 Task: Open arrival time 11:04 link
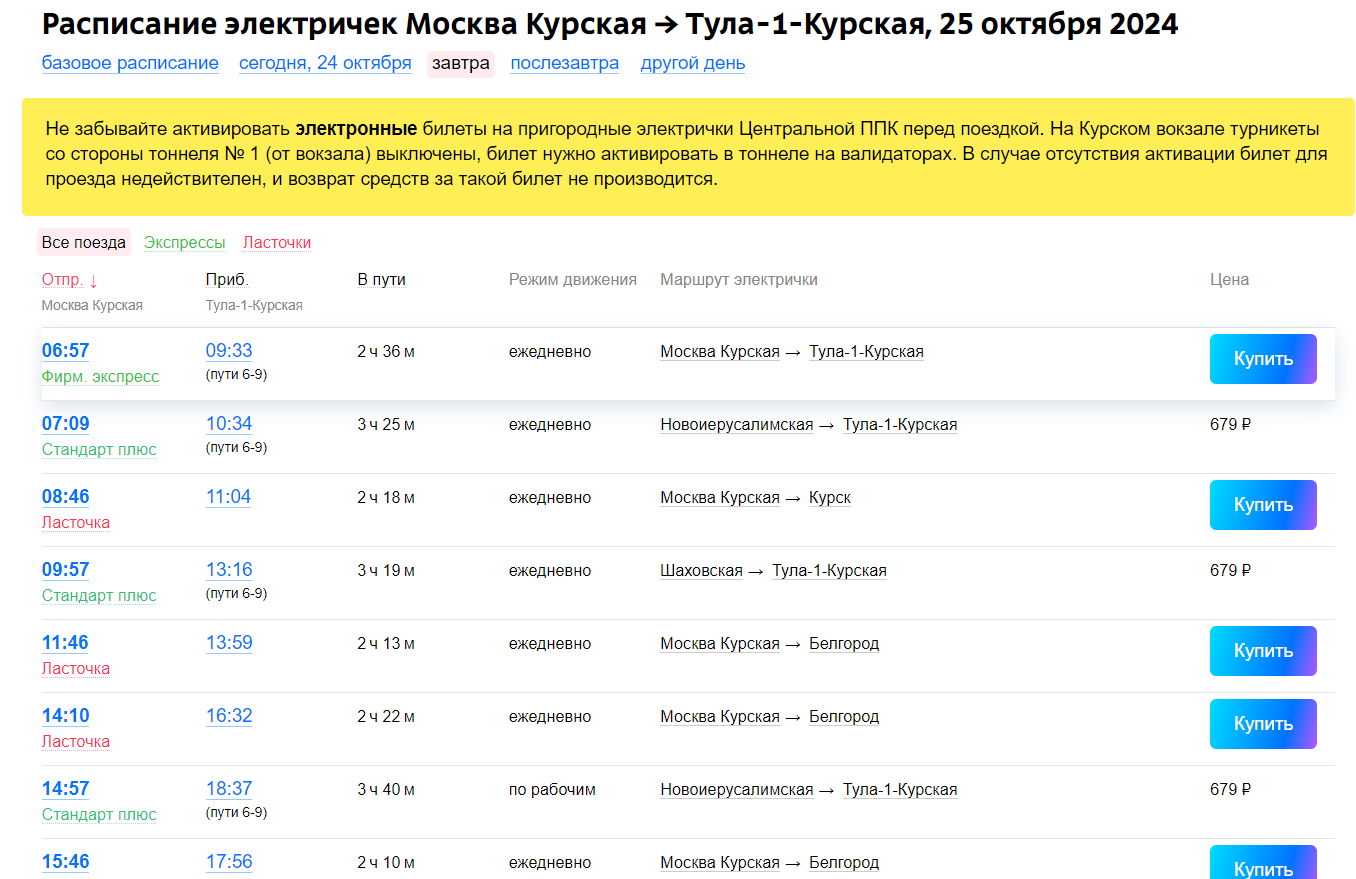click(229, 497)
